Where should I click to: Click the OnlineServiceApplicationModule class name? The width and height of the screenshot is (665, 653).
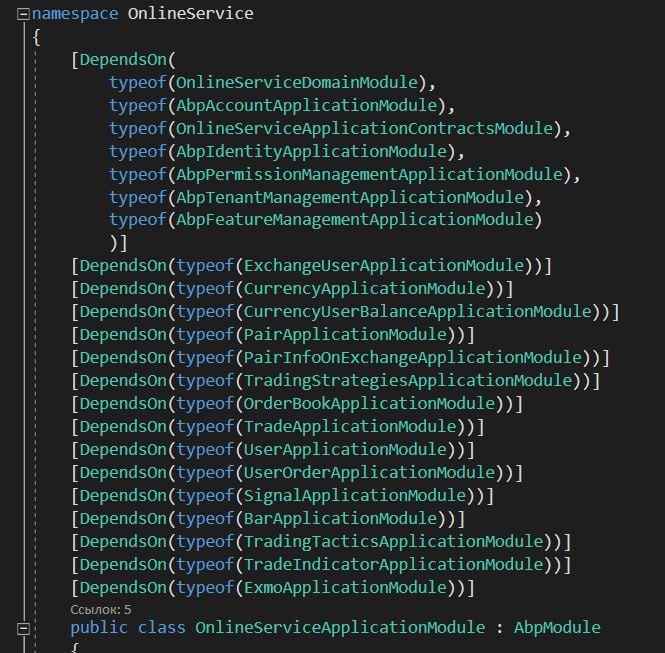pyautogui.click(x=341, y=628)
